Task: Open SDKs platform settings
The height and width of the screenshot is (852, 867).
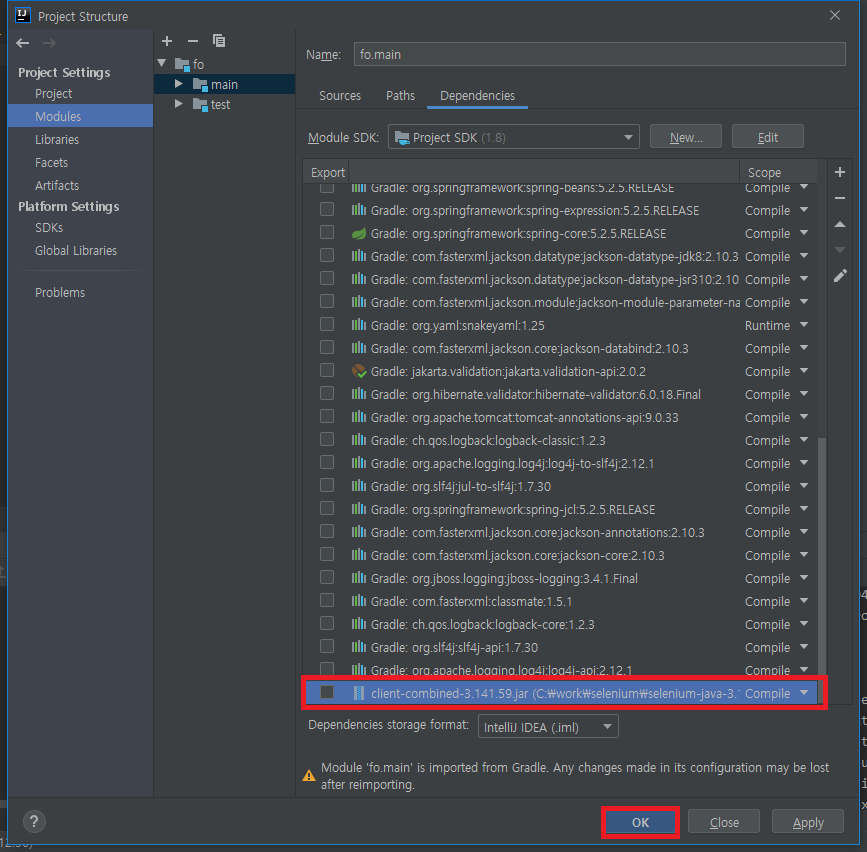Action: (49, 227)
